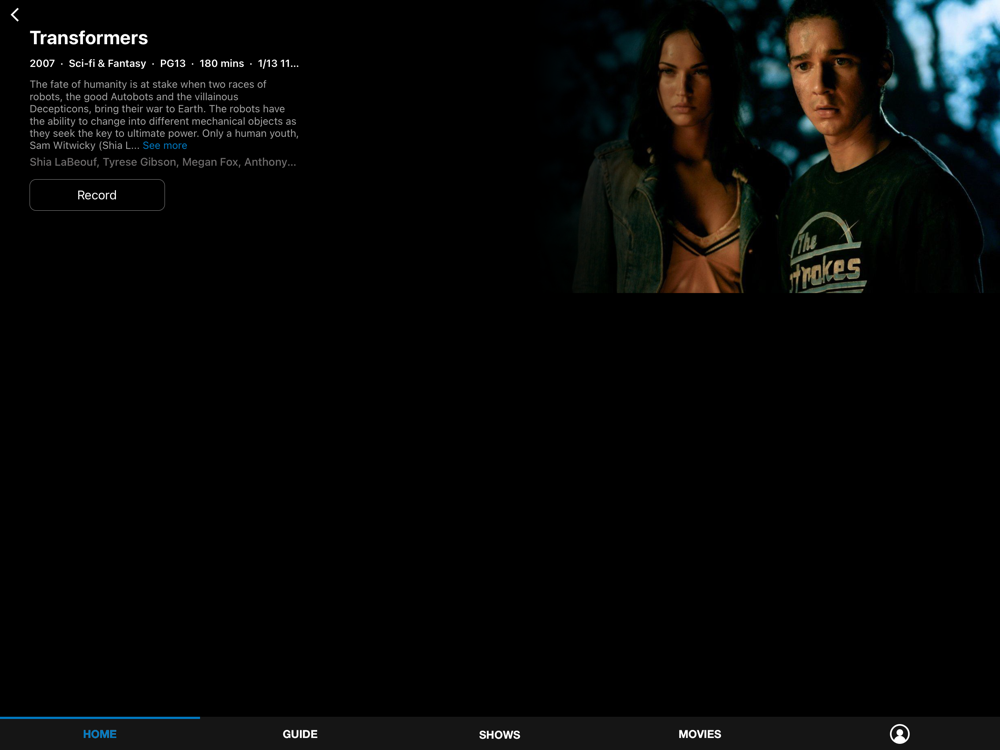
Task: Click the 2007 release year
Action: coord(42,63)
